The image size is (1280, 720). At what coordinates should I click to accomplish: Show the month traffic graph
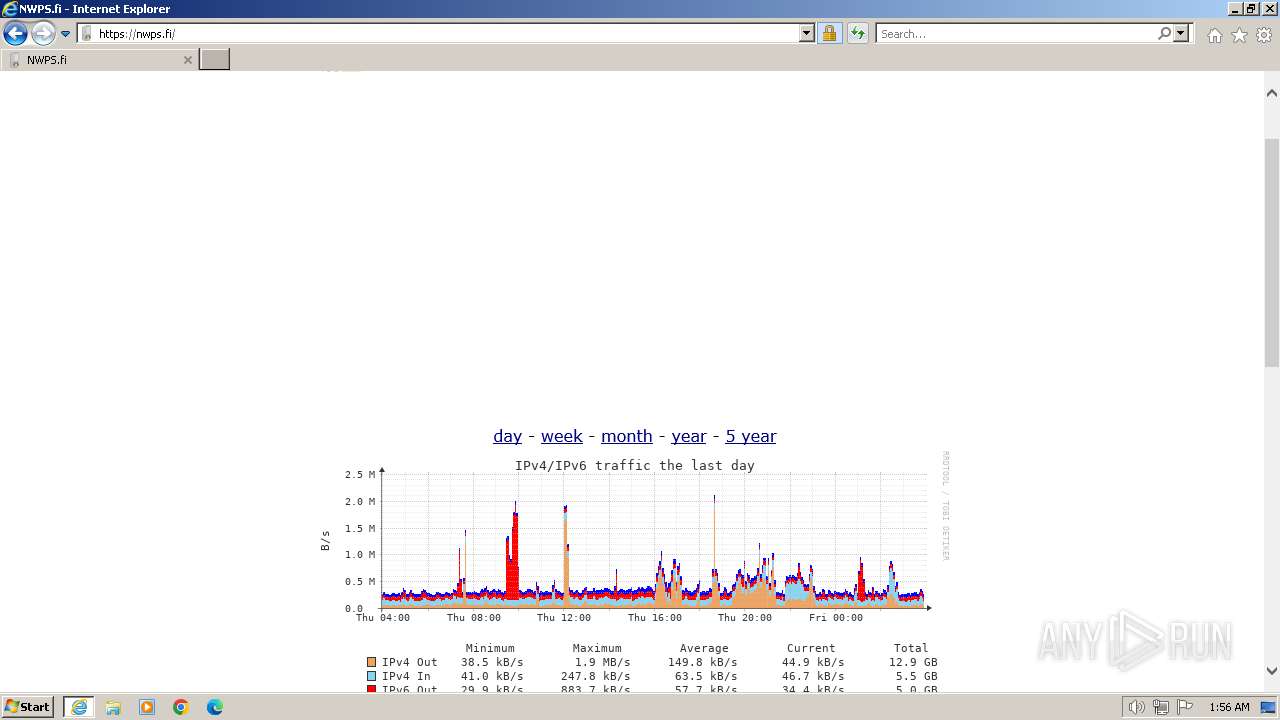click(627, 436)
